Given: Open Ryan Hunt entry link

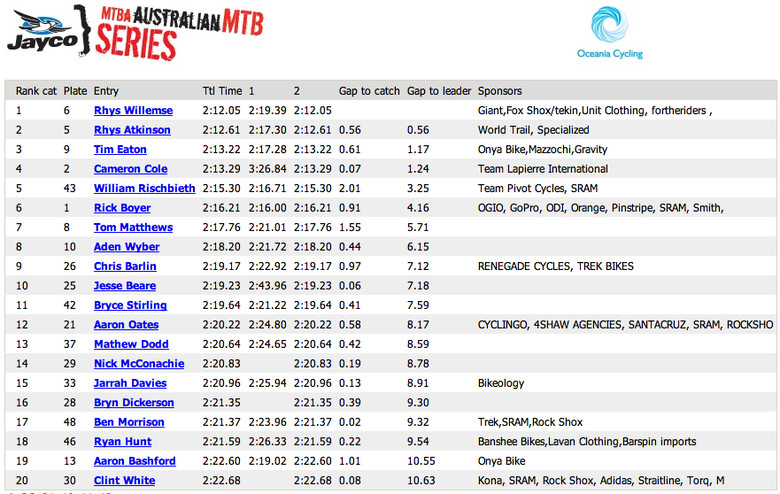Looking at the screenshot, I should pos(123,441).
